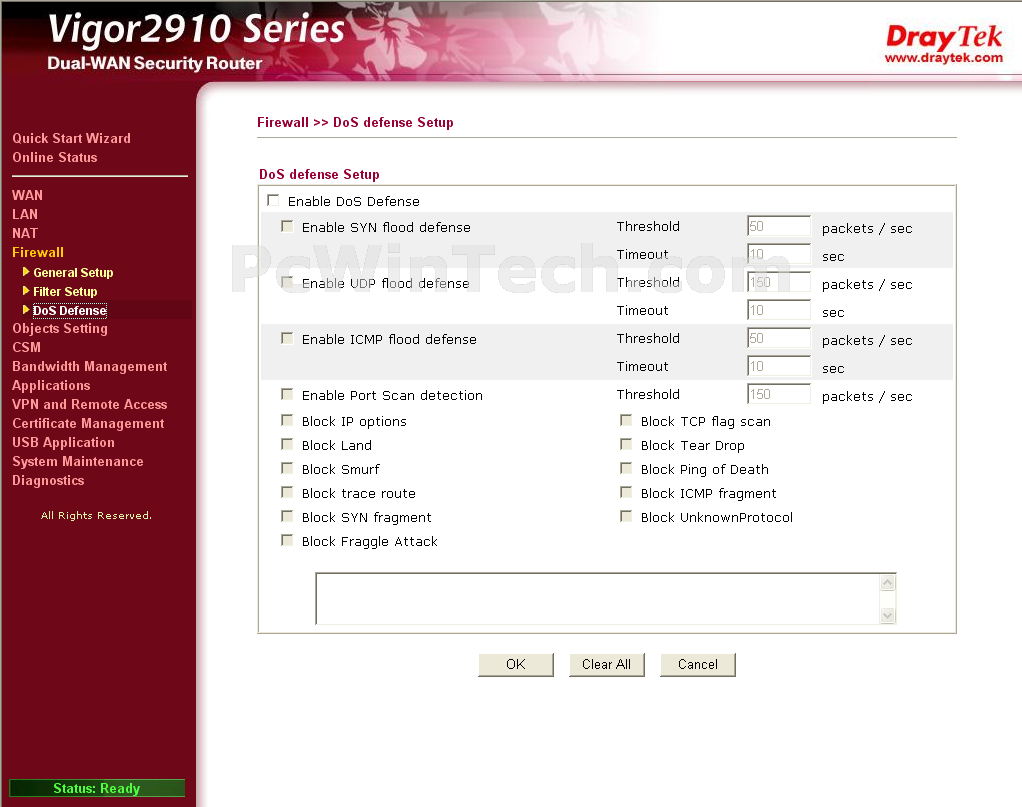This screenshot has width=1022, height=807.
Task: Click the Status: Ready indicator
Action: pos(96,788)
